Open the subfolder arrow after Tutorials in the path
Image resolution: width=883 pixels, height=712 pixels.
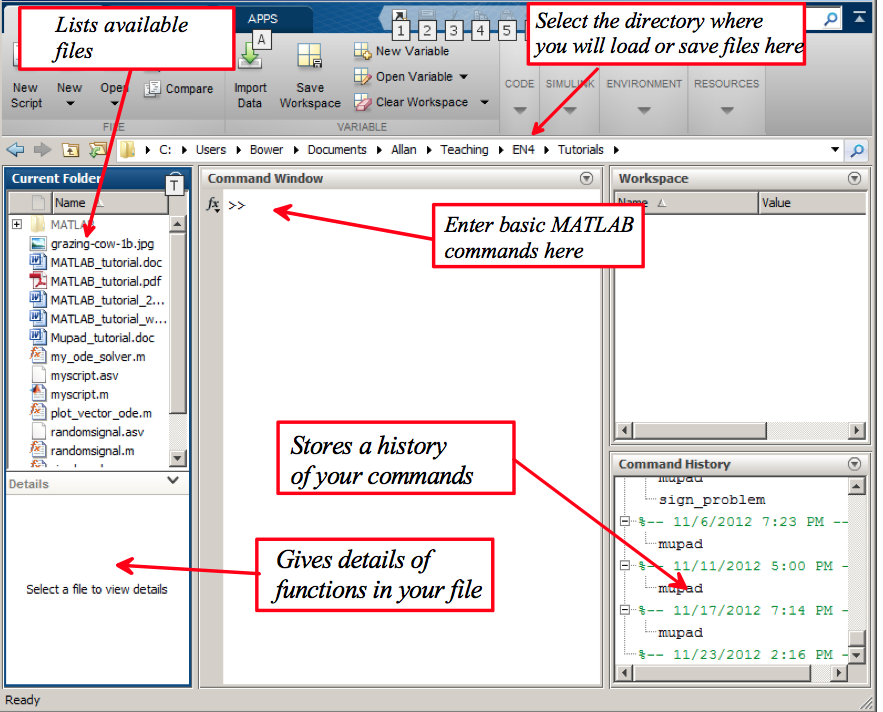coord(616,150)
